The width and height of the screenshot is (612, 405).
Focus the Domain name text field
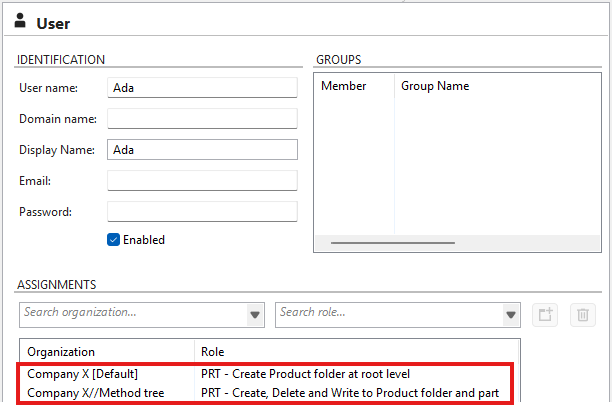pyautogui.click(x=202, y=119)
